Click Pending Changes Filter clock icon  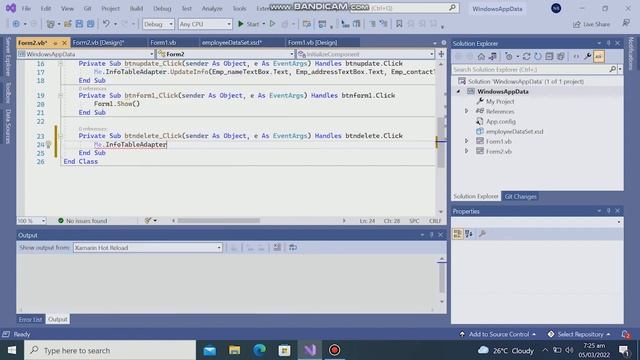click(509, 57)
